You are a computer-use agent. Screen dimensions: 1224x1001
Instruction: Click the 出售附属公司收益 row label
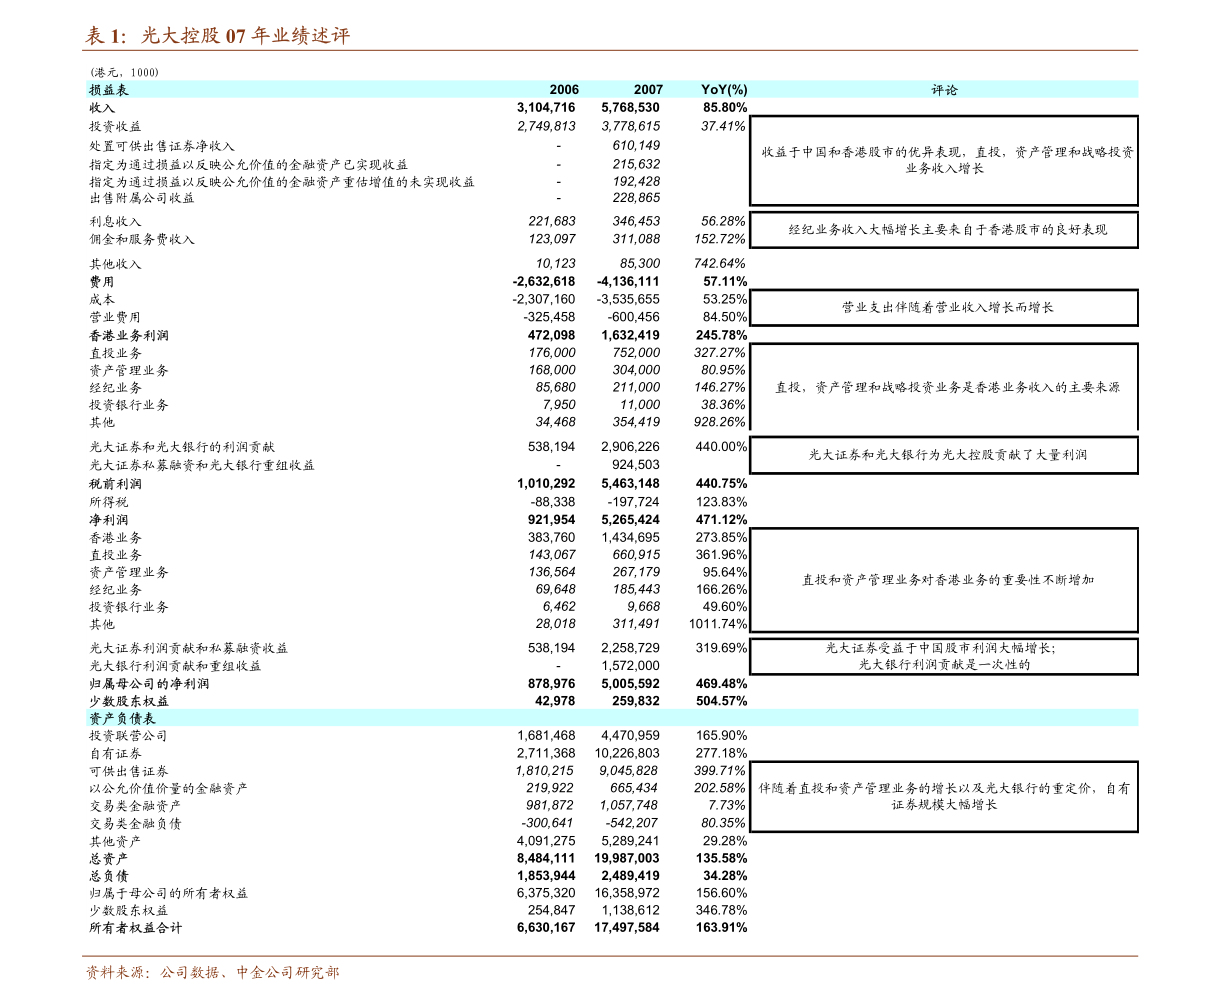pyautogui.click(x=142, y=198)
